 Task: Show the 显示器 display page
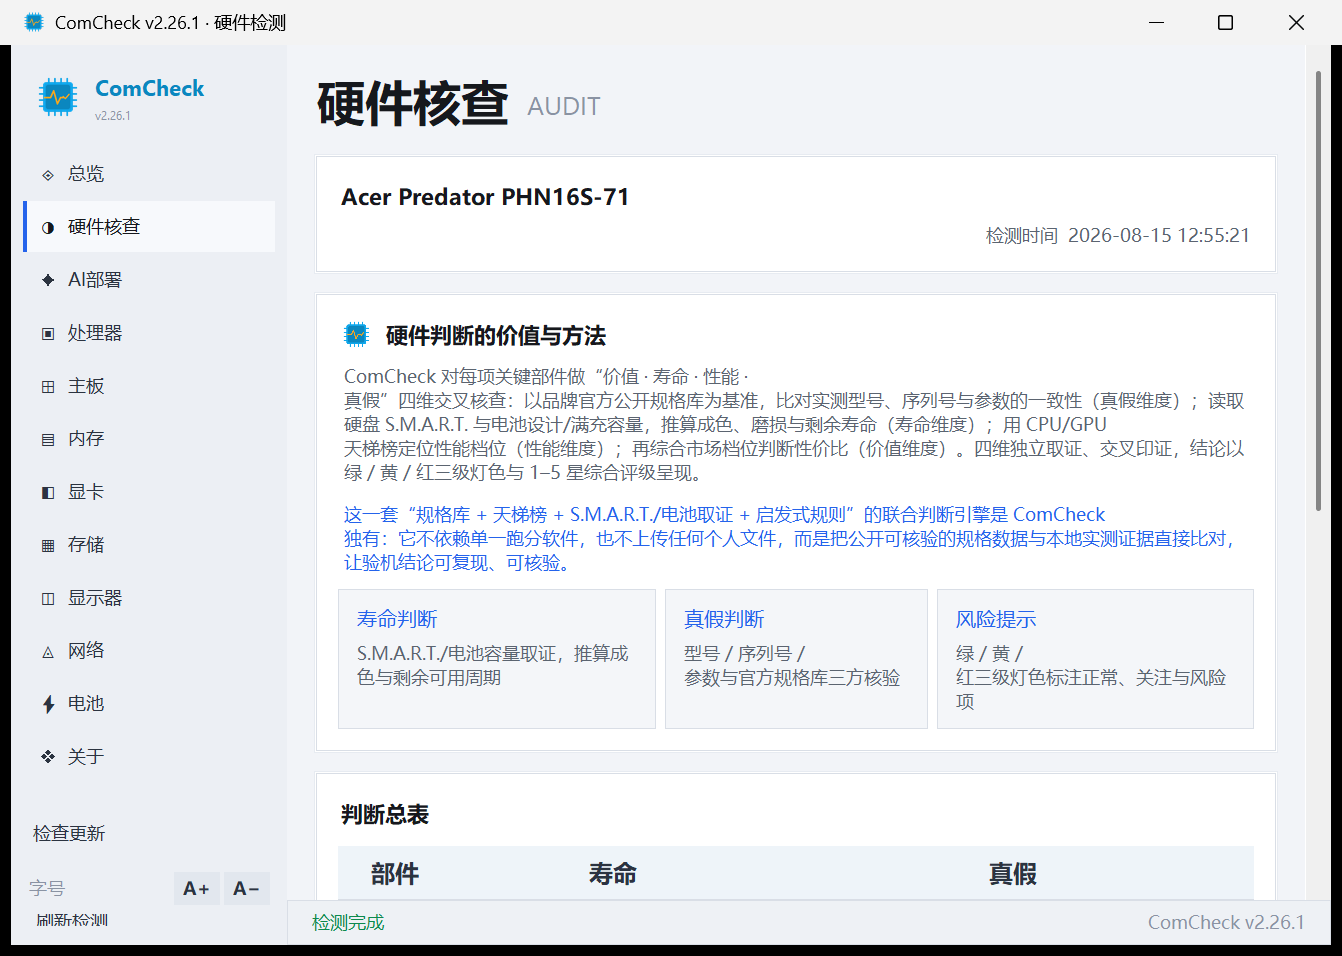[149, 598]
